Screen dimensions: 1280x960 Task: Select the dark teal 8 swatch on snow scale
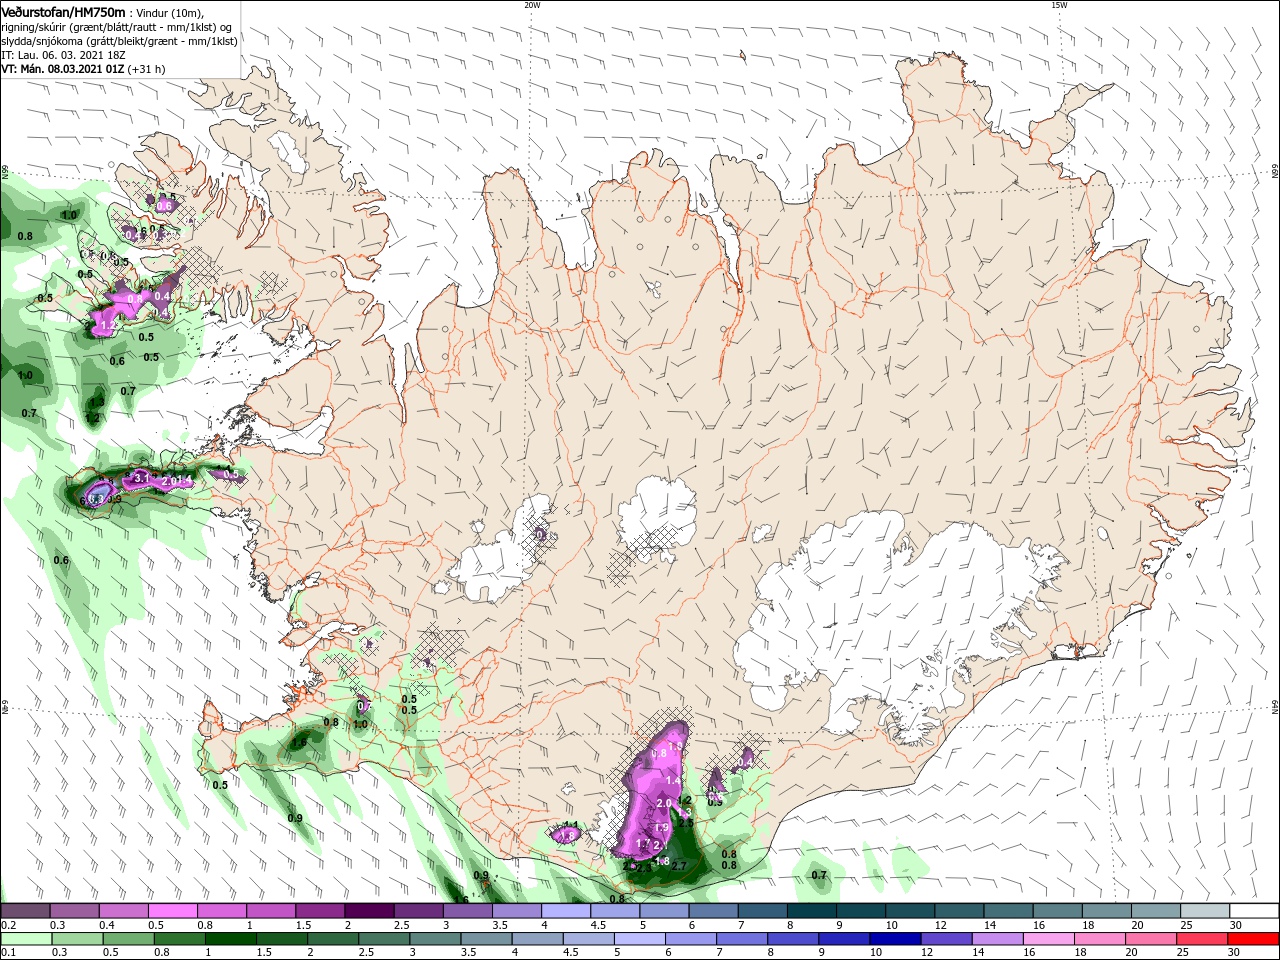pyautogui.click(x=810, y=911)
